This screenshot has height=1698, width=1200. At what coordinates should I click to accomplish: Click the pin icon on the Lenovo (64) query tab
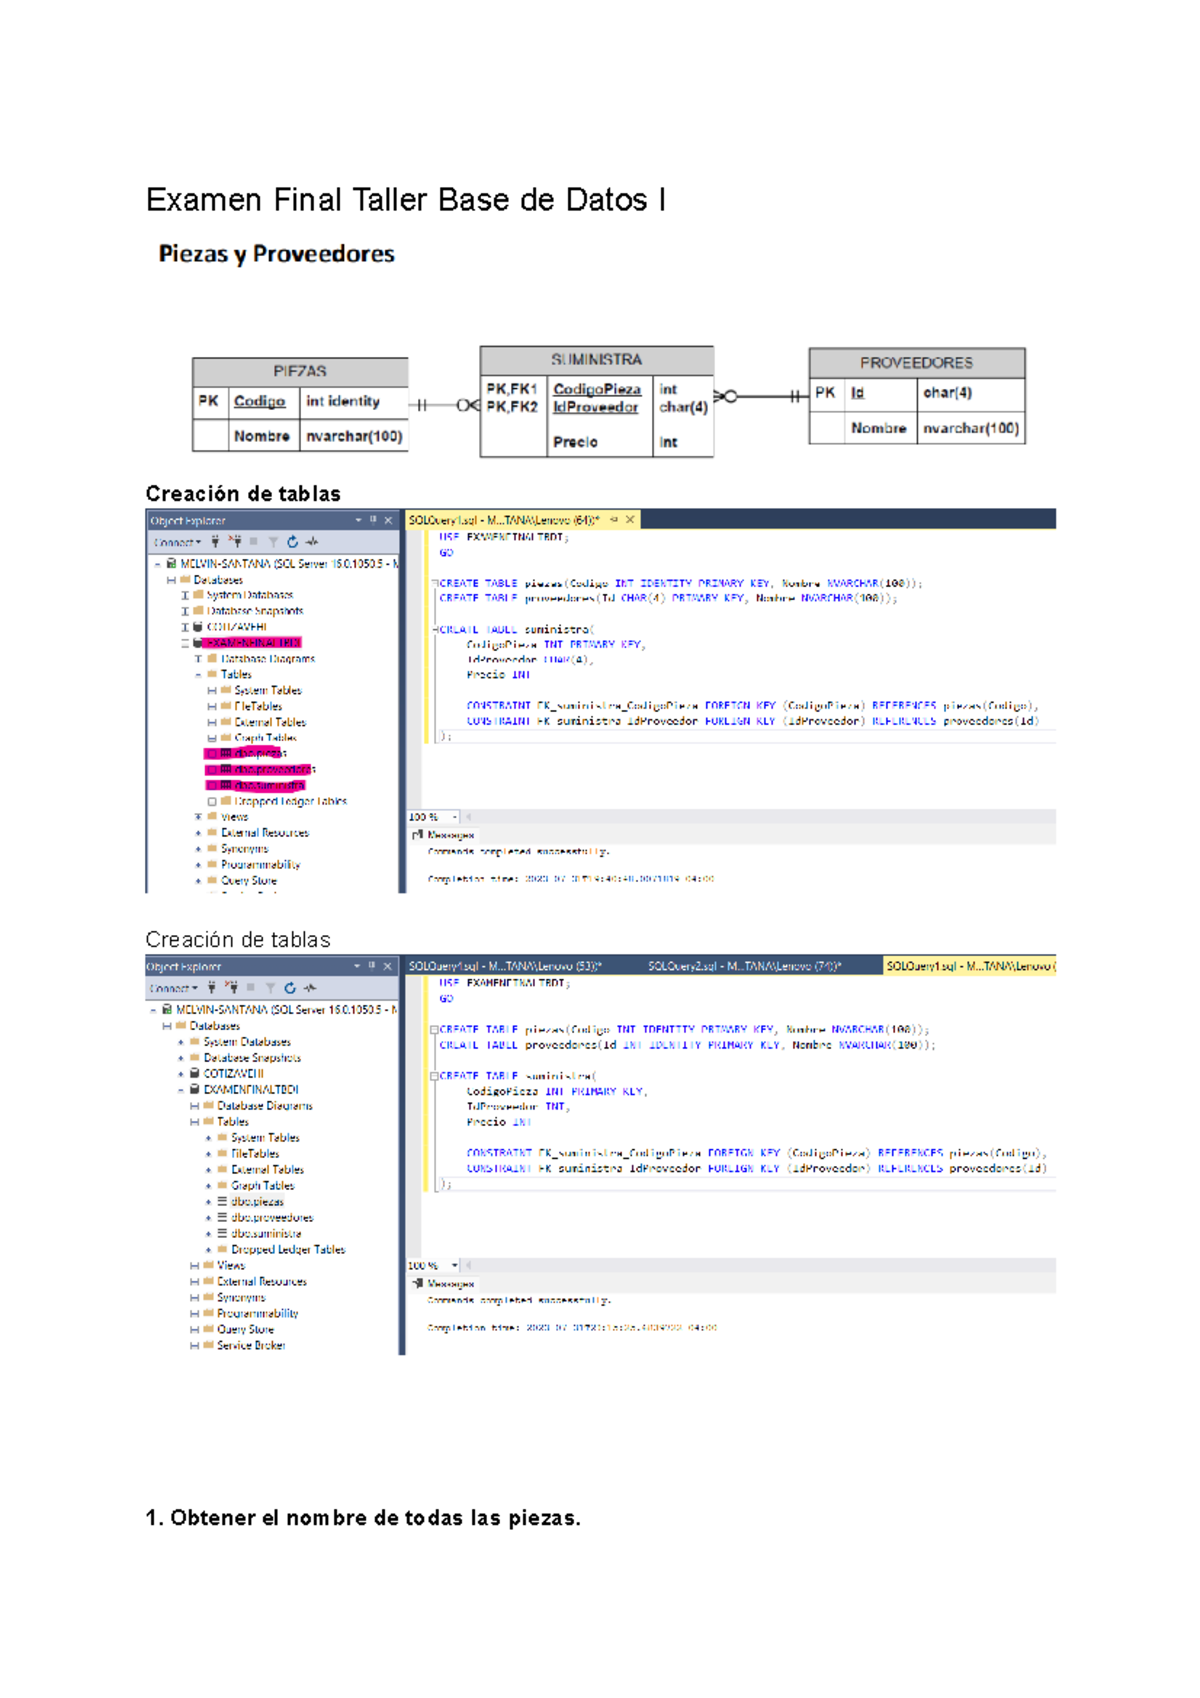coord(614,520)
